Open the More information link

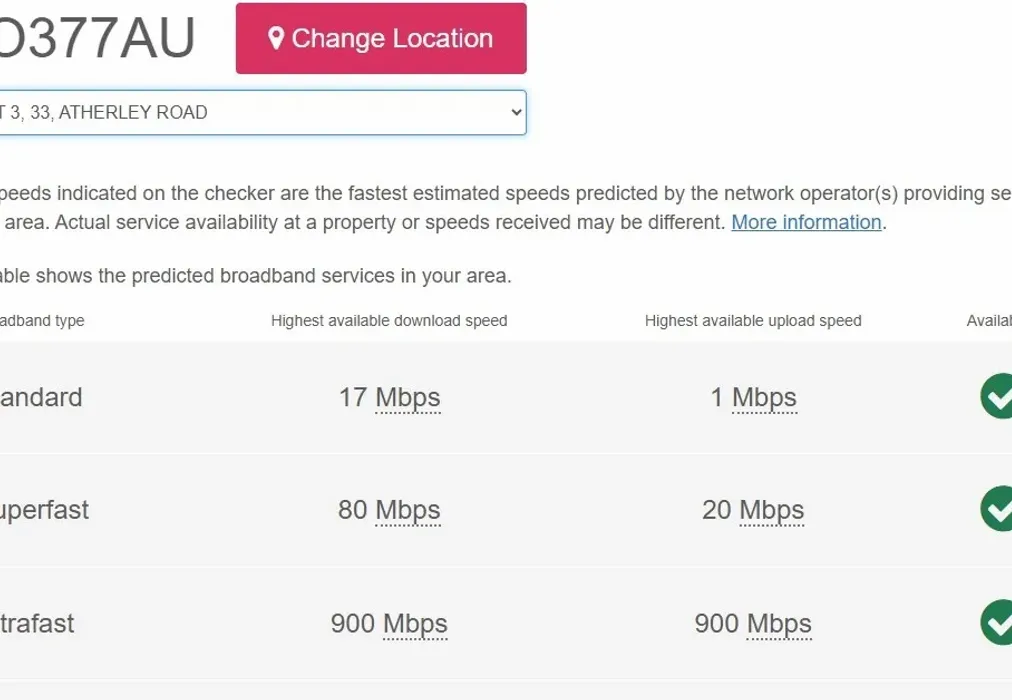(x=806, y=222)
